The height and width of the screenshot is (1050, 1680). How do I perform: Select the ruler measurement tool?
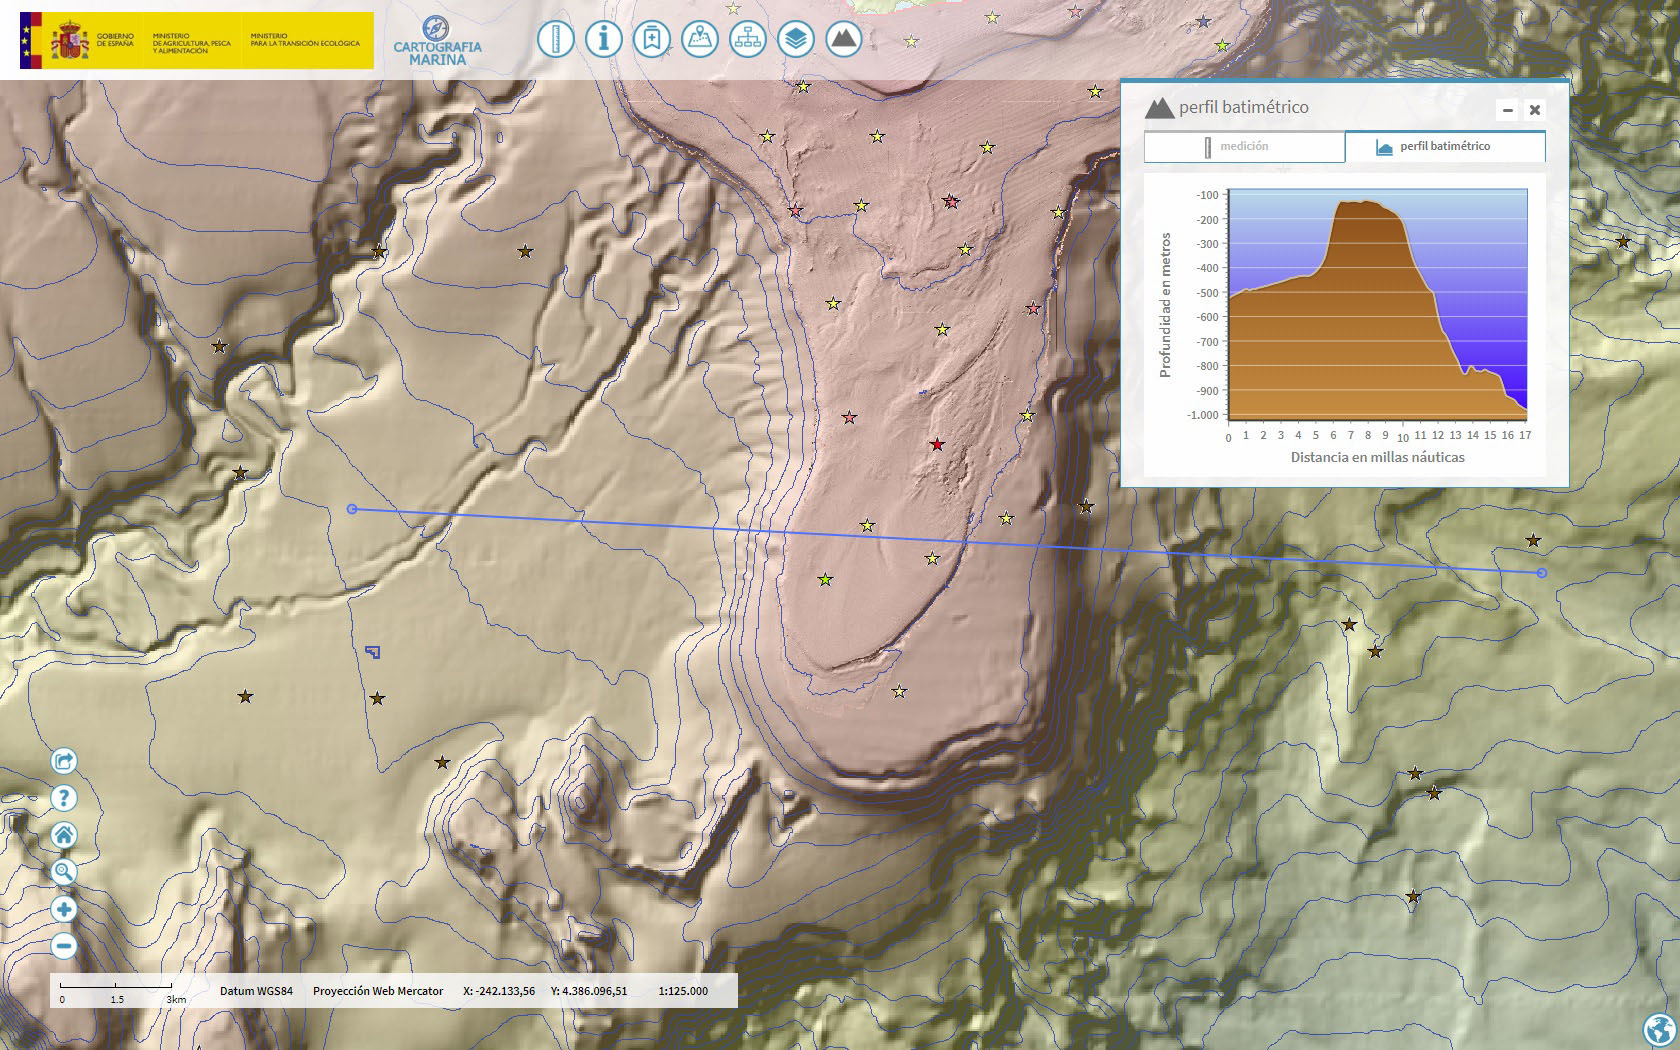[555, 40]
